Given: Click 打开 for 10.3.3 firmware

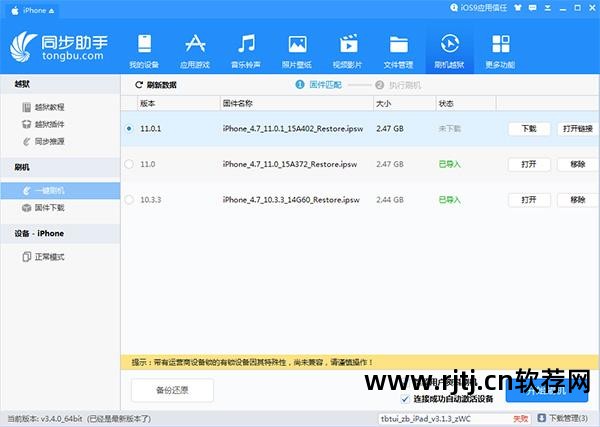Looking at the screenshot, I should 529,200.
